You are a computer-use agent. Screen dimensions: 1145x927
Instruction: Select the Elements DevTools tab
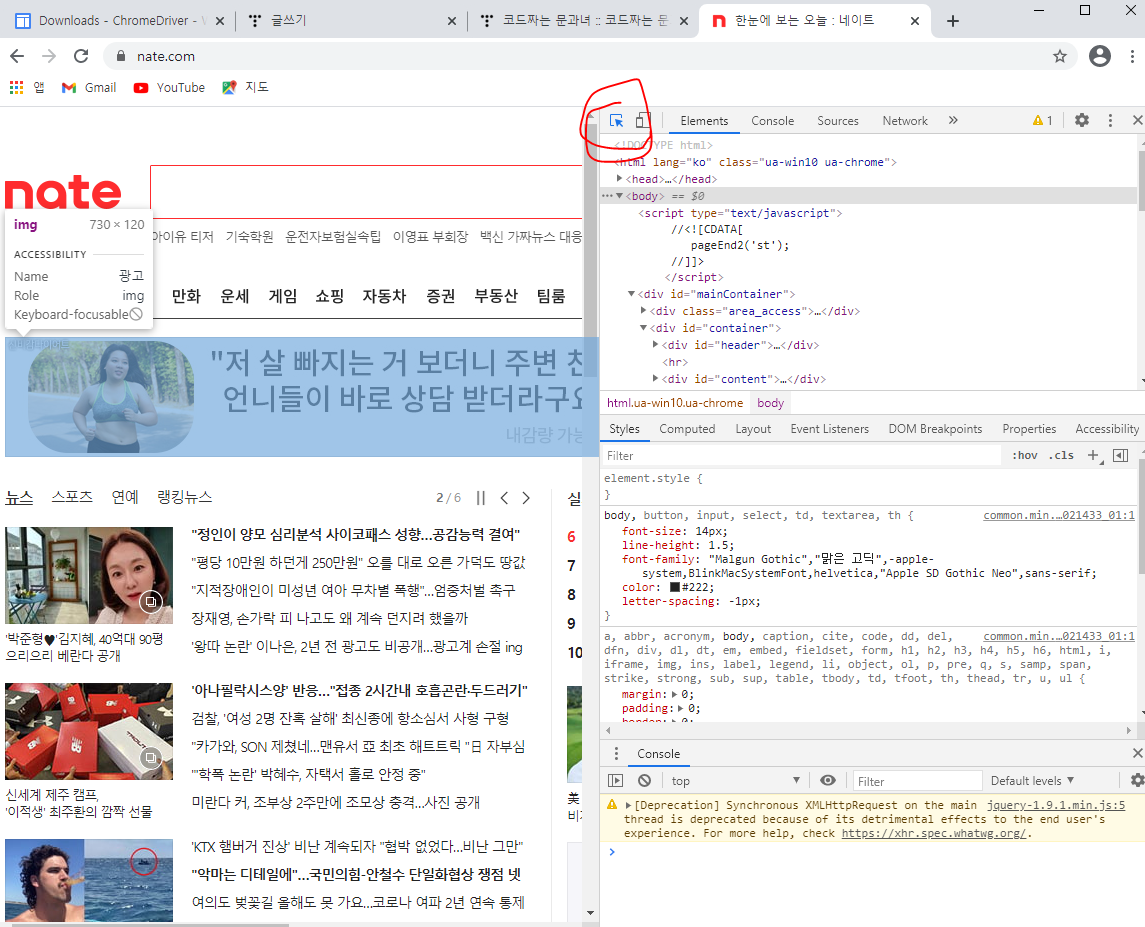pyautogui.click(x=704, y=121)
